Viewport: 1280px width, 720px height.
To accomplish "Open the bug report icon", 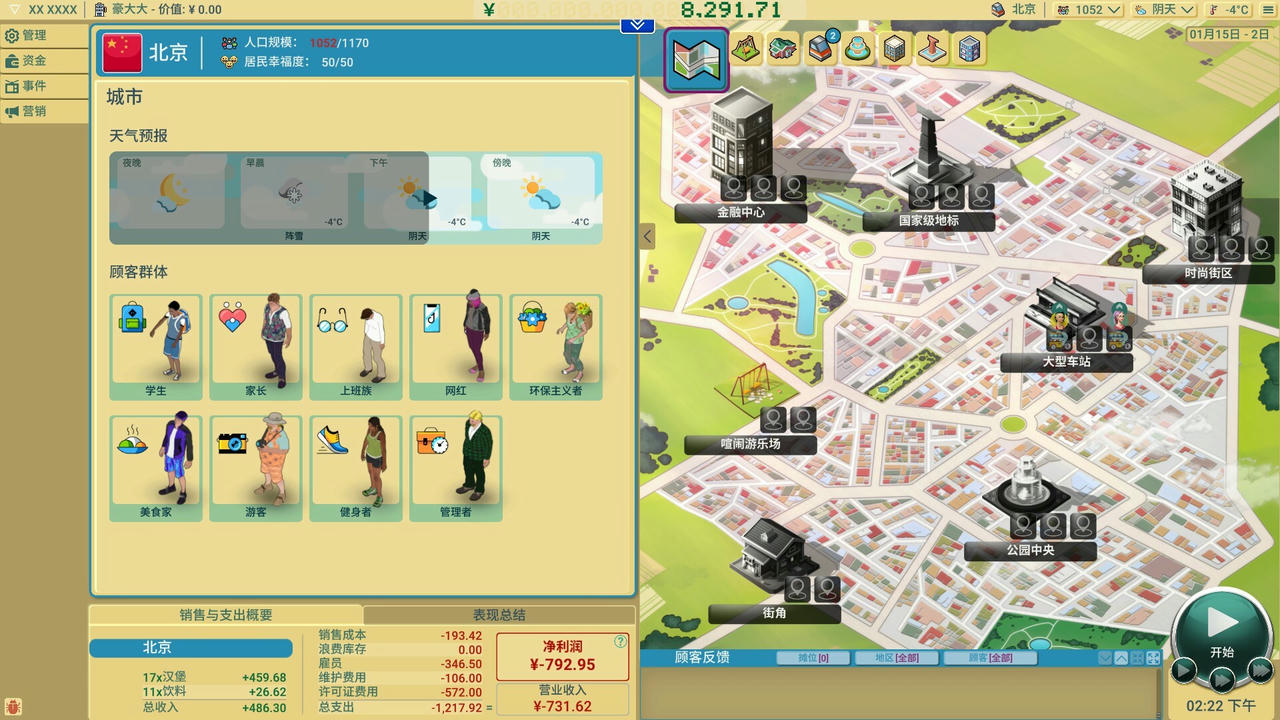I will pyautogui.click(x=13, y=707).
